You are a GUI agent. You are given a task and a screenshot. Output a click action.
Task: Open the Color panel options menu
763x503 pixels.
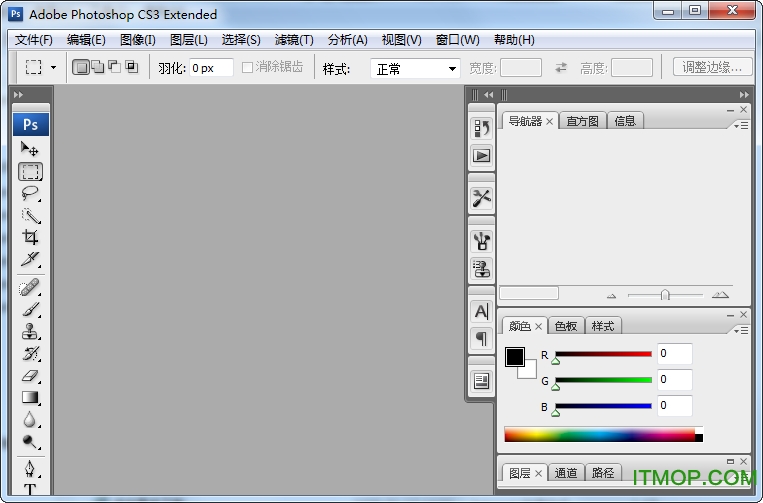coord(741,331)
